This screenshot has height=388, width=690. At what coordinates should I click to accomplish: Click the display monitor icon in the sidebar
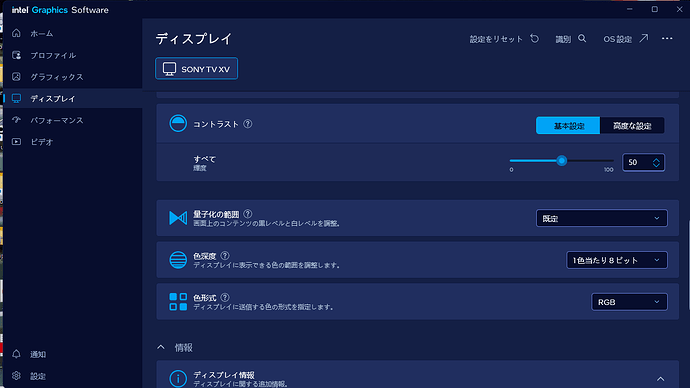tap(16, 98)
